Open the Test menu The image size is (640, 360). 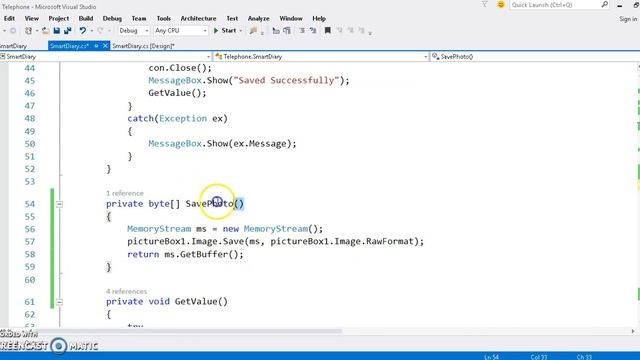coord(232,18)
